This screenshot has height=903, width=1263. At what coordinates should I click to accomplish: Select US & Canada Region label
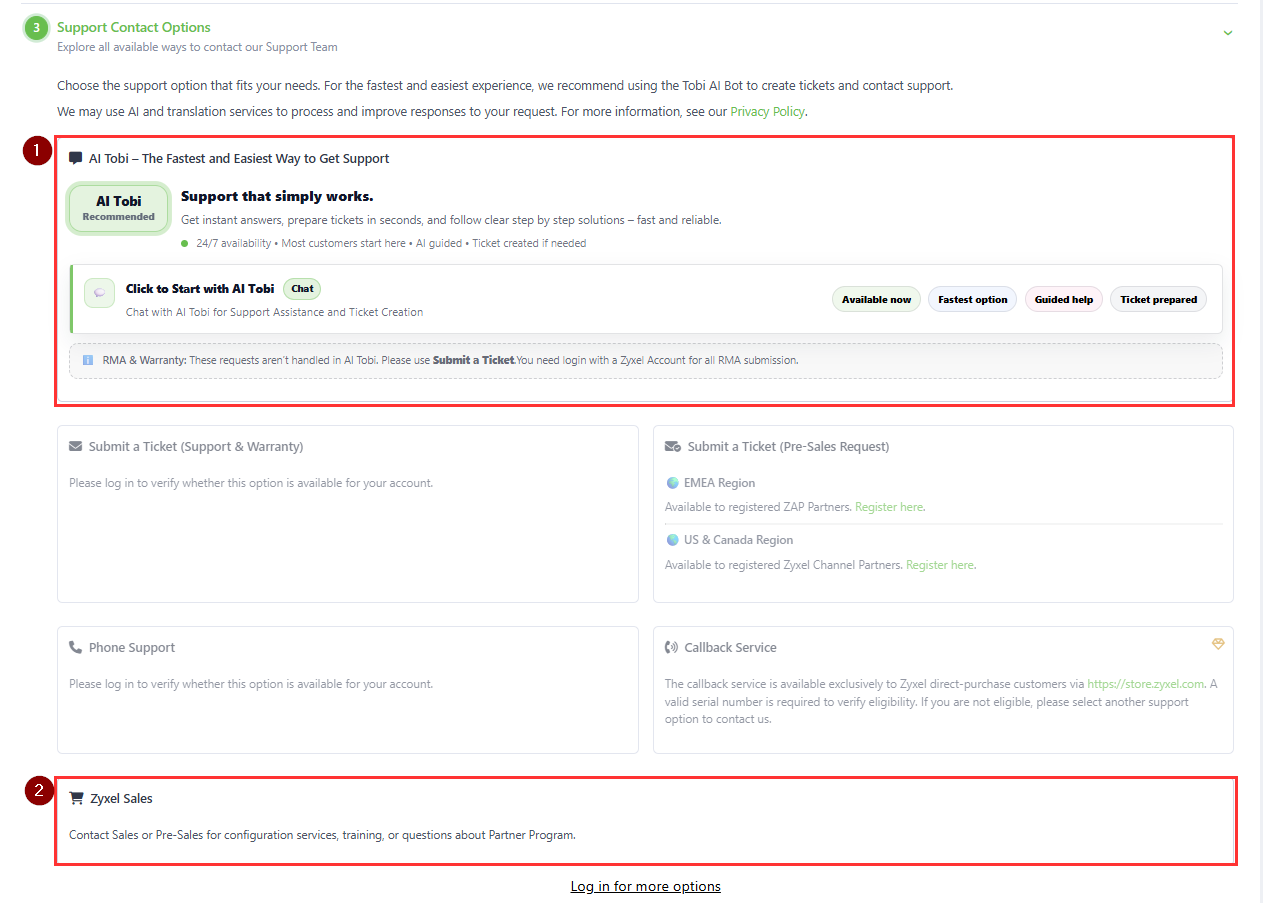tap(738, 540)
